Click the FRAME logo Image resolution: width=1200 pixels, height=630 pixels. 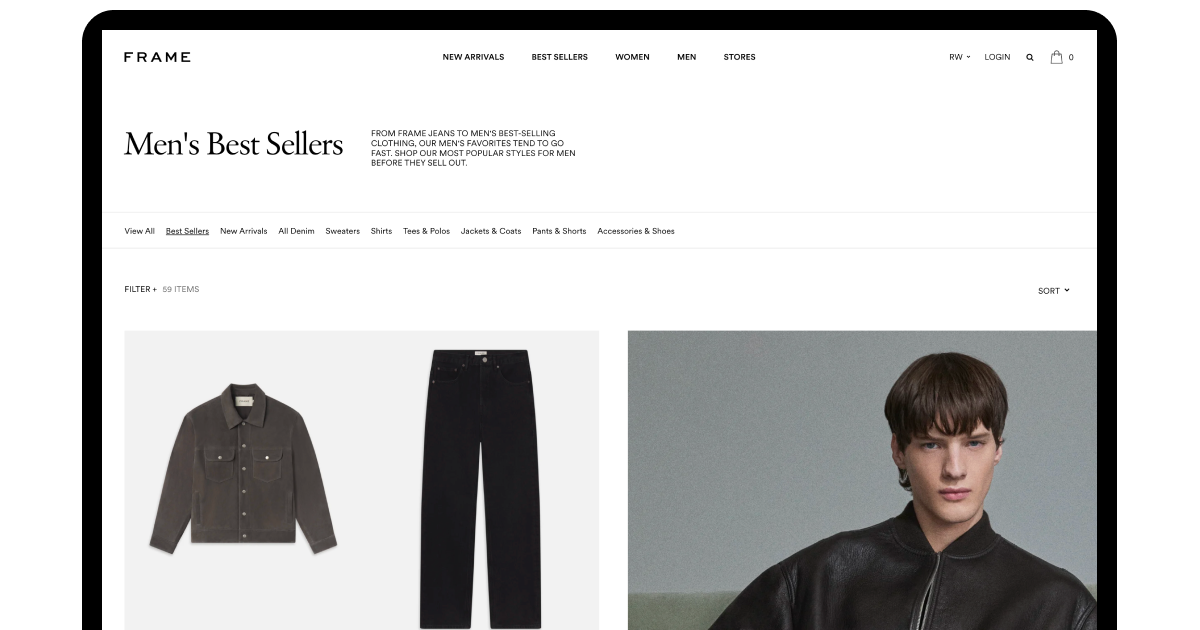pos(157,57)
